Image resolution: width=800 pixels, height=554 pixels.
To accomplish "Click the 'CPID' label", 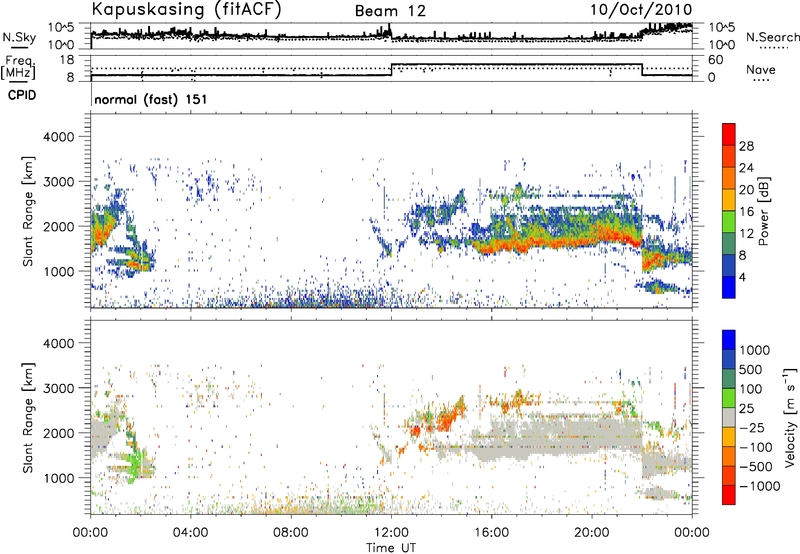I will [22, 95].
